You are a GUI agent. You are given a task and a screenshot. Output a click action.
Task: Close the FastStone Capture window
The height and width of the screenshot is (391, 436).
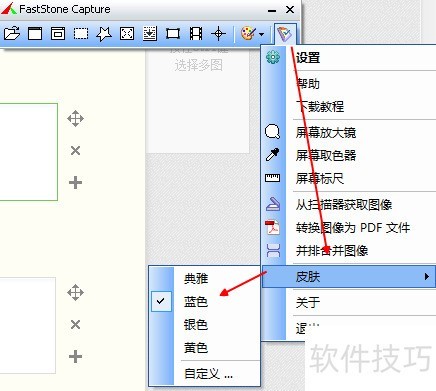point(290,9)
